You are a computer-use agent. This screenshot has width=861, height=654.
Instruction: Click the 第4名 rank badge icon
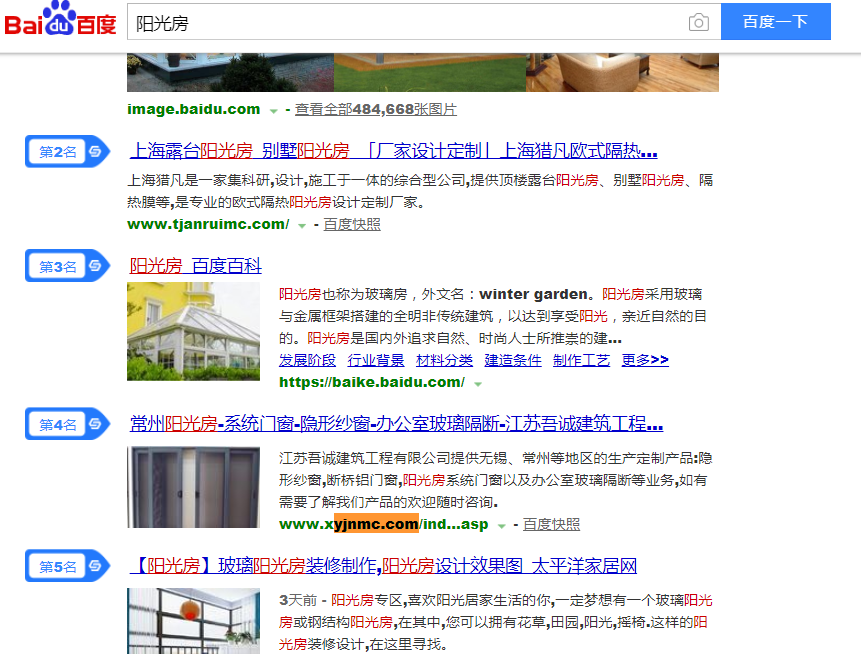[68, 424]
